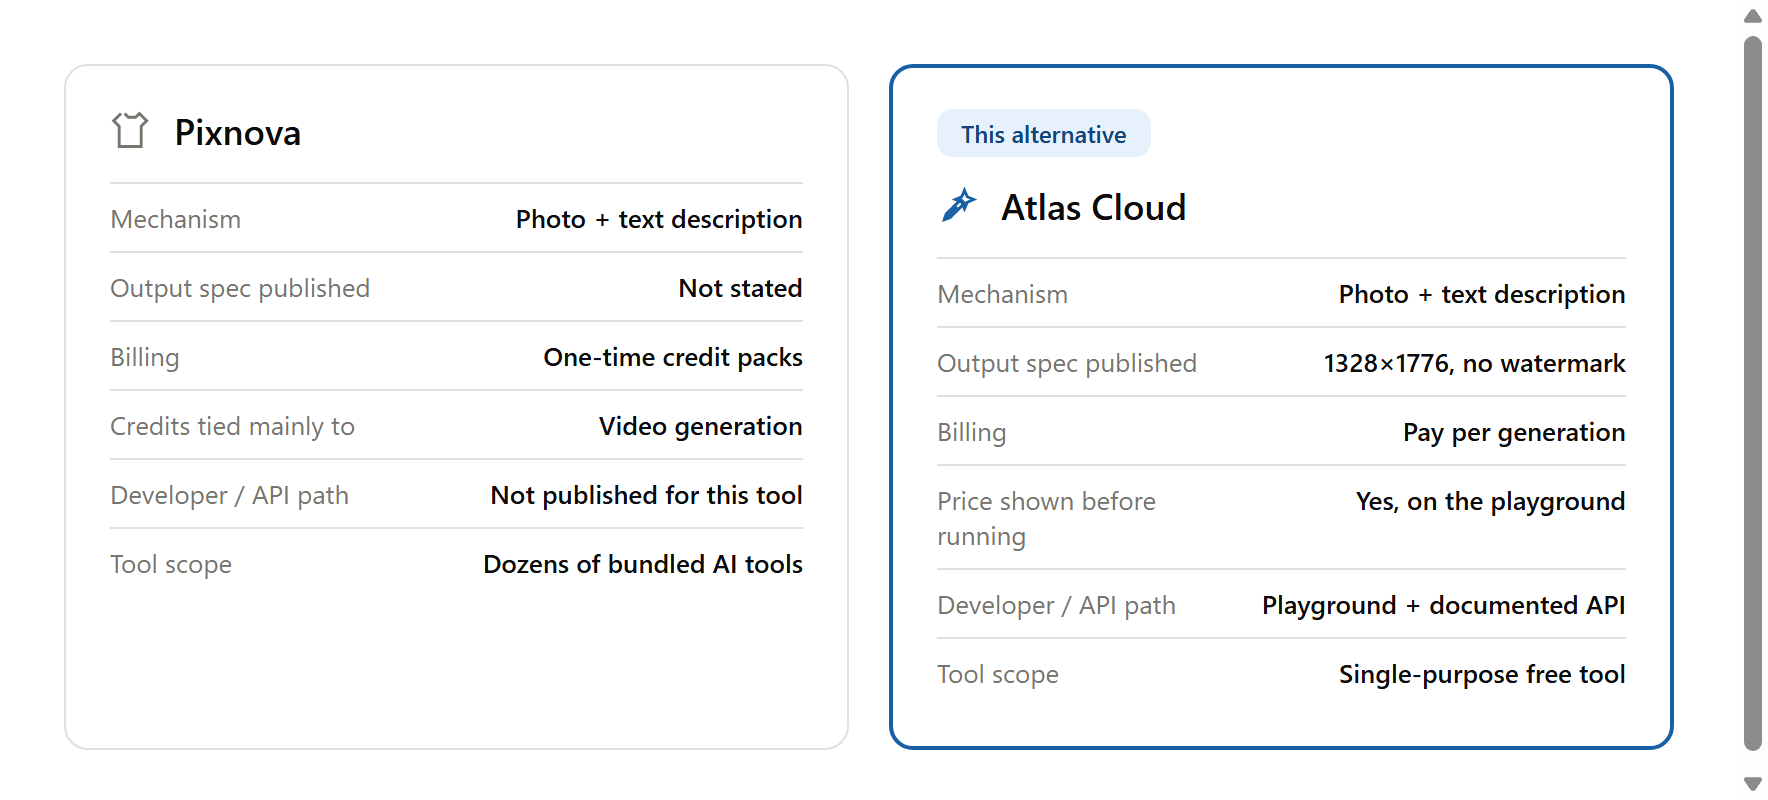This screenshot has height=800, width=1768.
Task: Click 'Single-purpose free tool' value
Action: coord(1482,674)
